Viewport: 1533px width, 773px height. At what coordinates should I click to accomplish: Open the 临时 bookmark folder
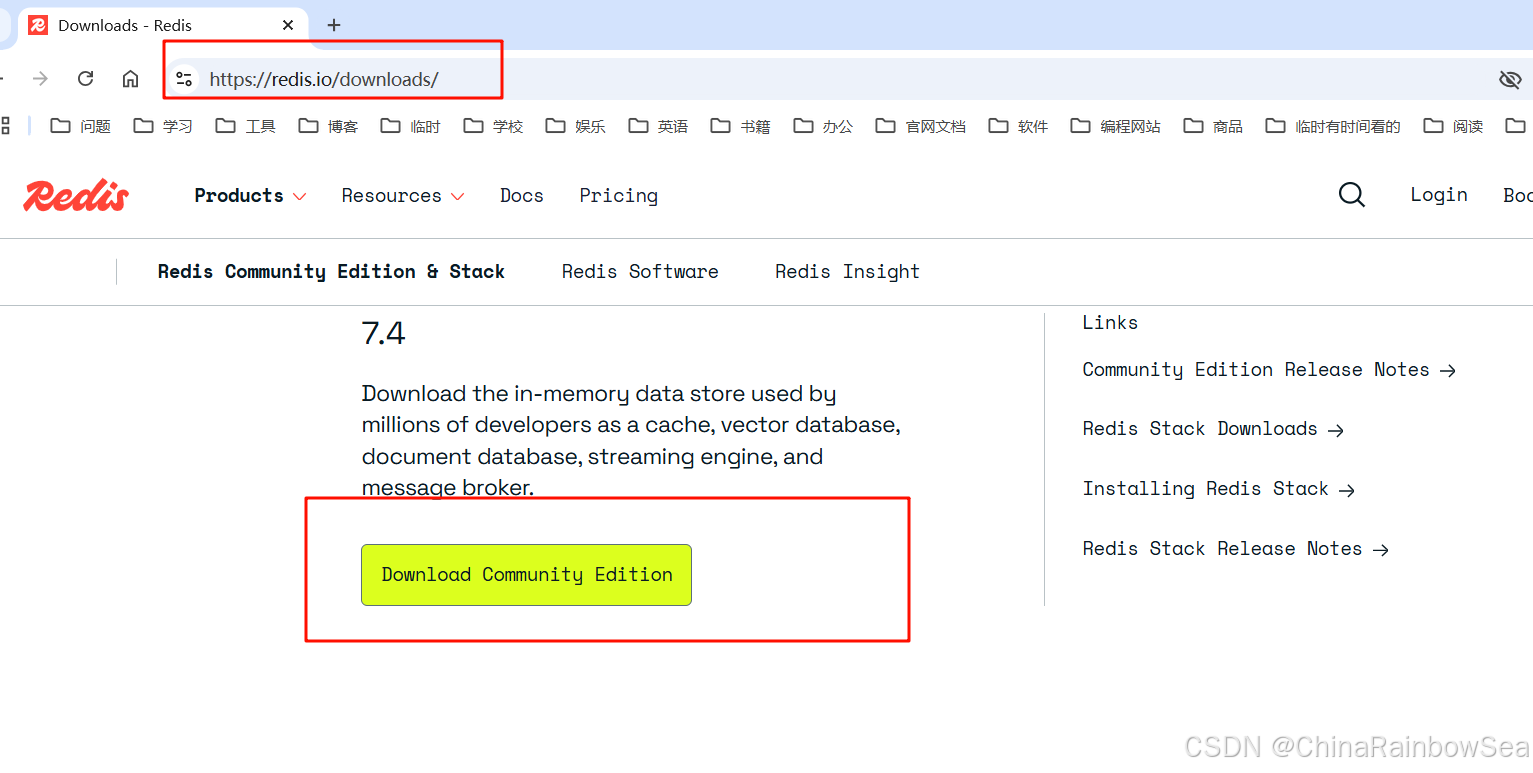tap(411, 126)
